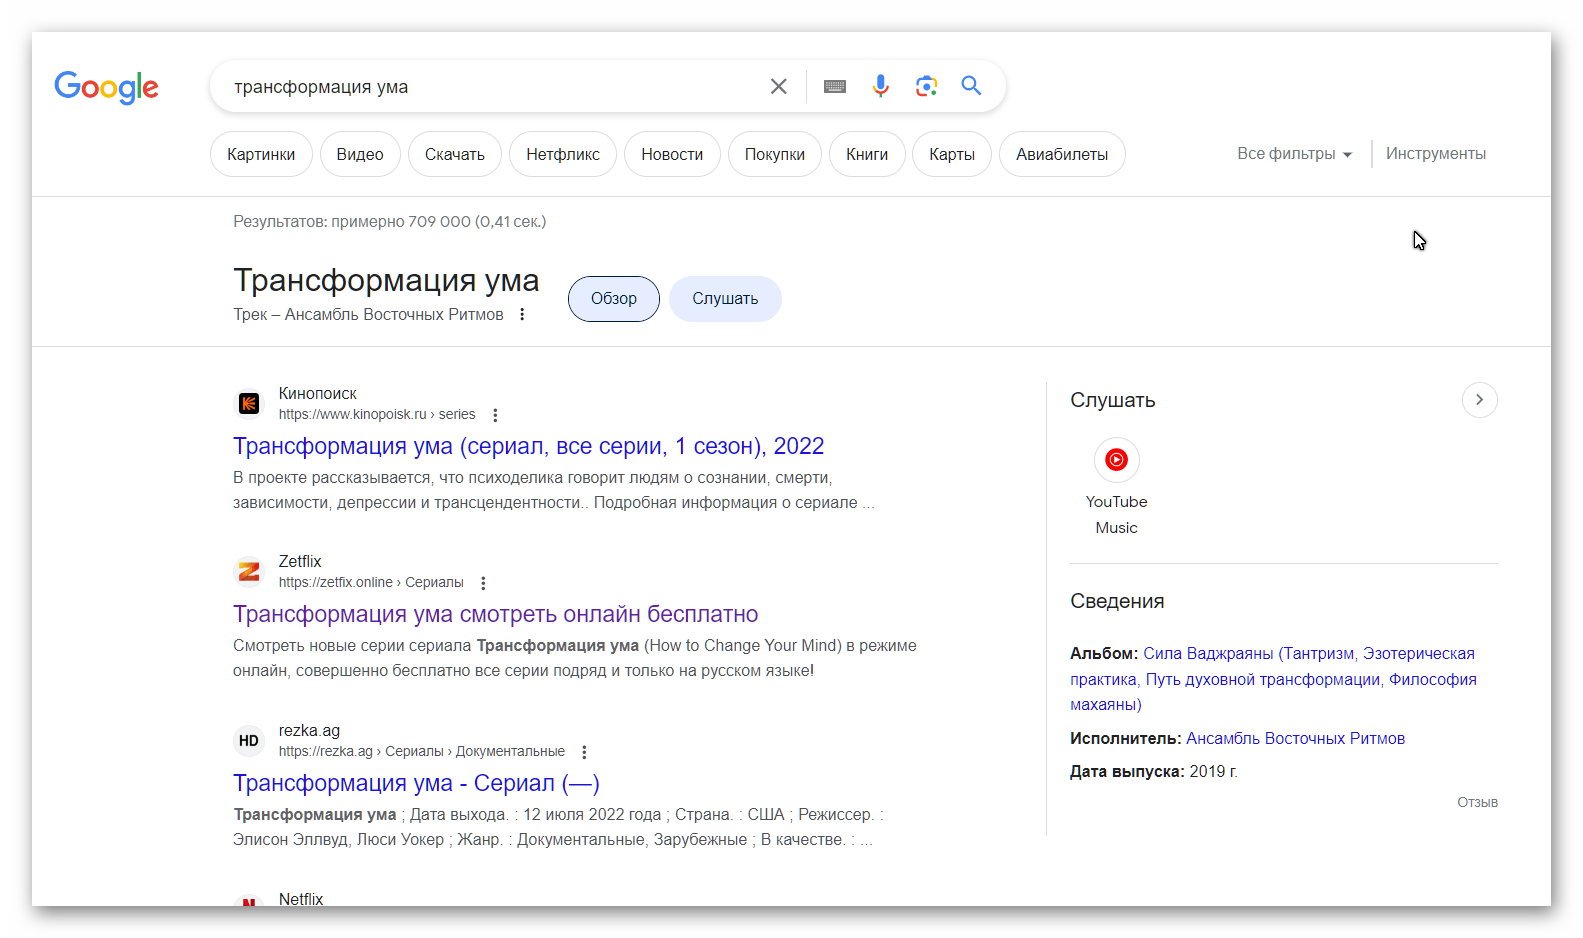Click the Google logo
Image resolution: width=1583 pixels, height=938 pixels.
pos(106,88)
